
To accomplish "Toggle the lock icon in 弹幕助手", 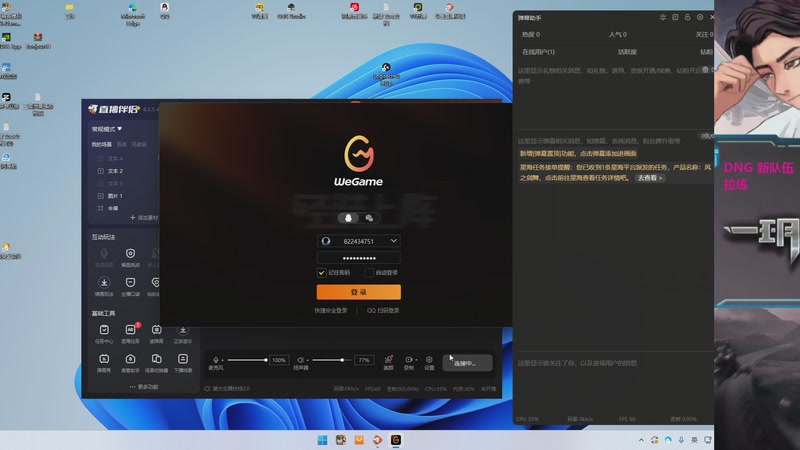I will [687, 17].
